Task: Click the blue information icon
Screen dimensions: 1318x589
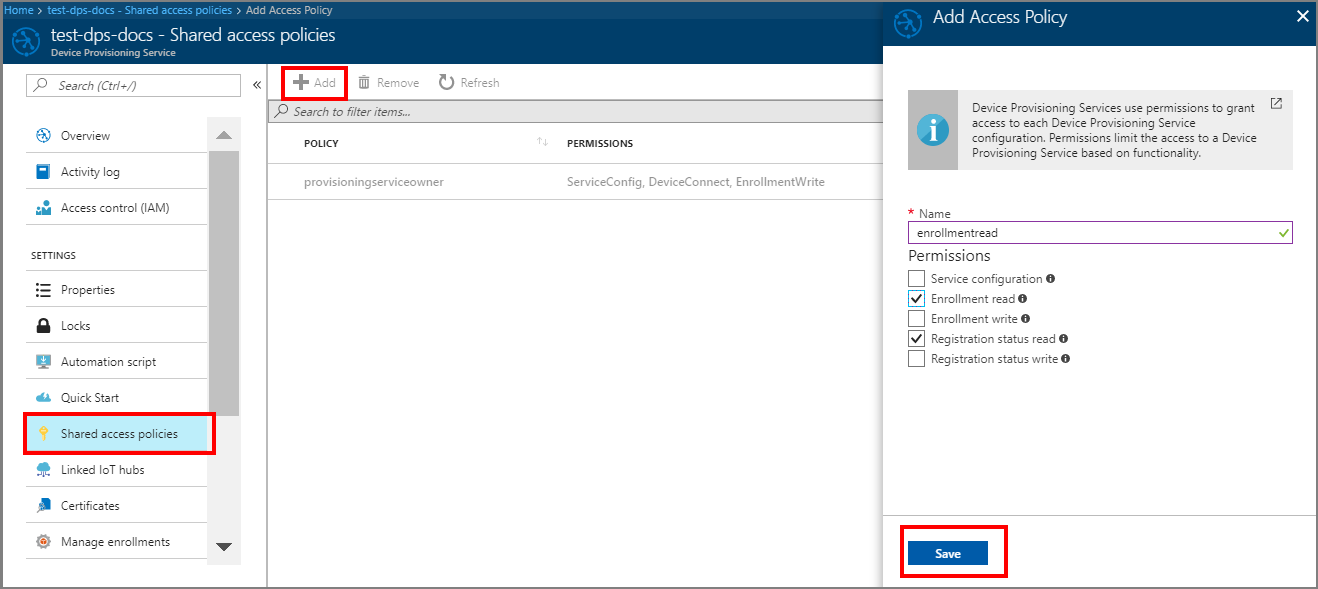Action: pos(933,130)
